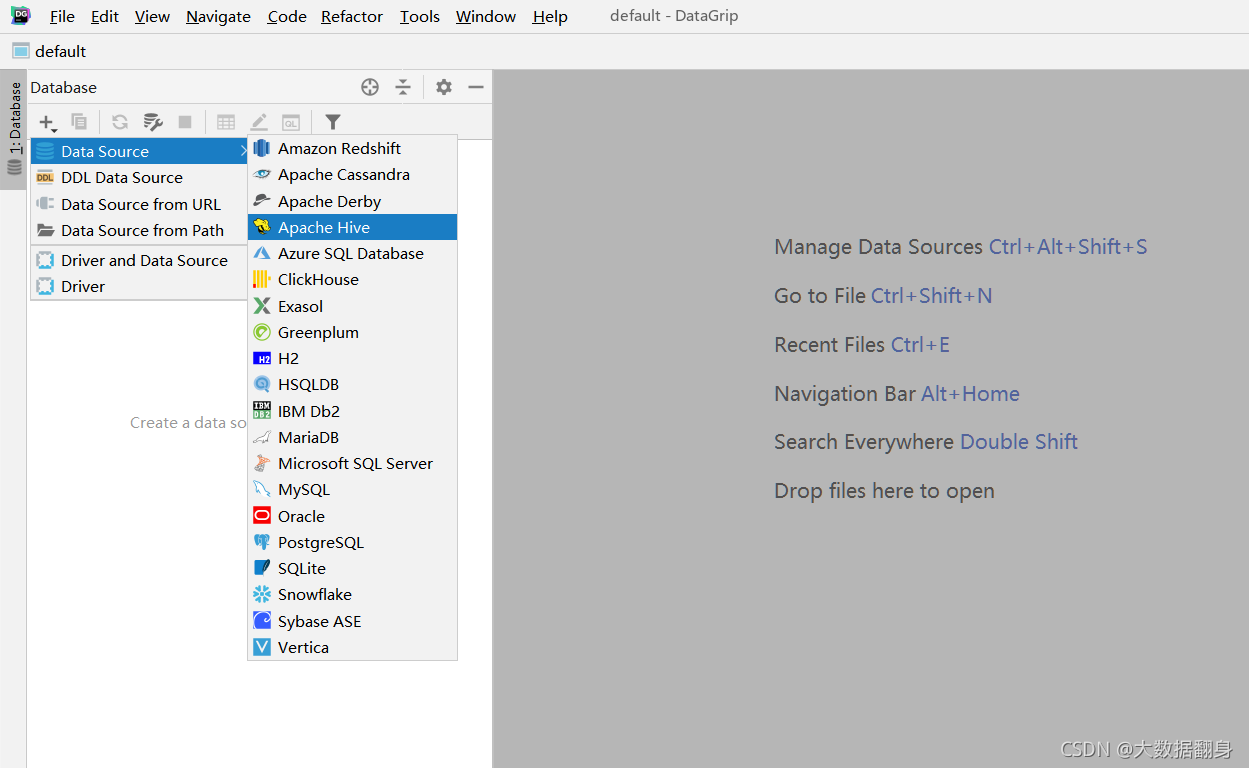Open data source properties wrench icon
The image size is (1249, 768).
(153, 122)
